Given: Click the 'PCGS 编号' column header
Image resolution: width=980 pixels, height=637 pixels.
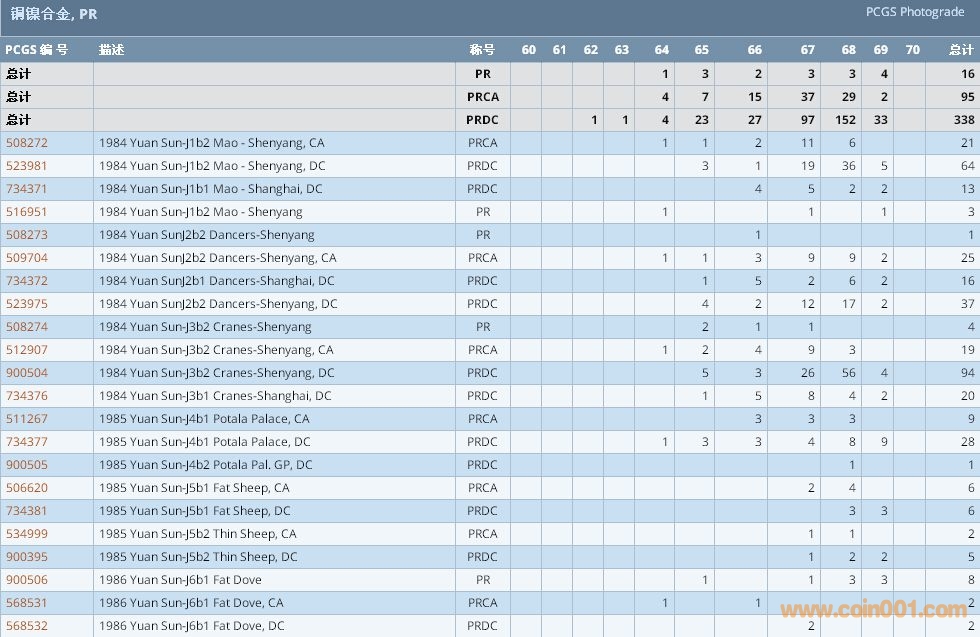Looking at the screenshot, I should click(x=37, y=50).
